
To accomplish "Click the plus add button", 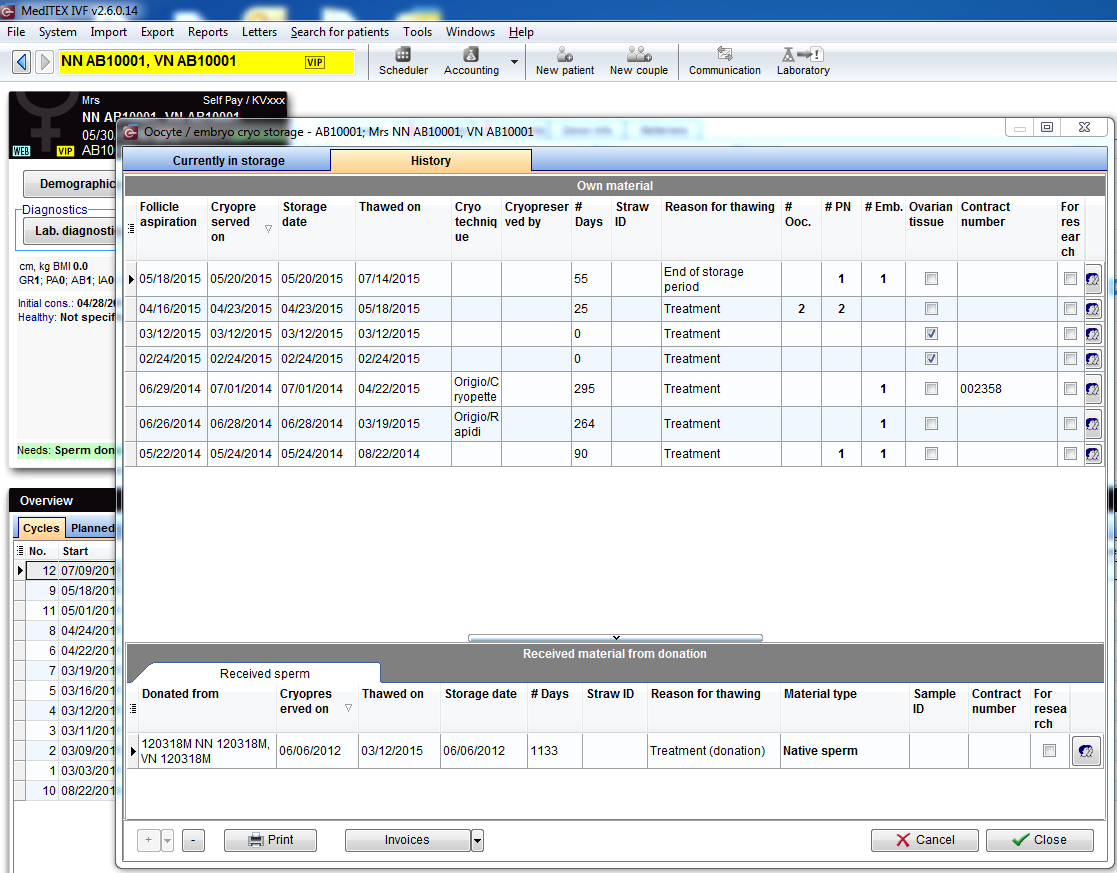I will 148,840.
